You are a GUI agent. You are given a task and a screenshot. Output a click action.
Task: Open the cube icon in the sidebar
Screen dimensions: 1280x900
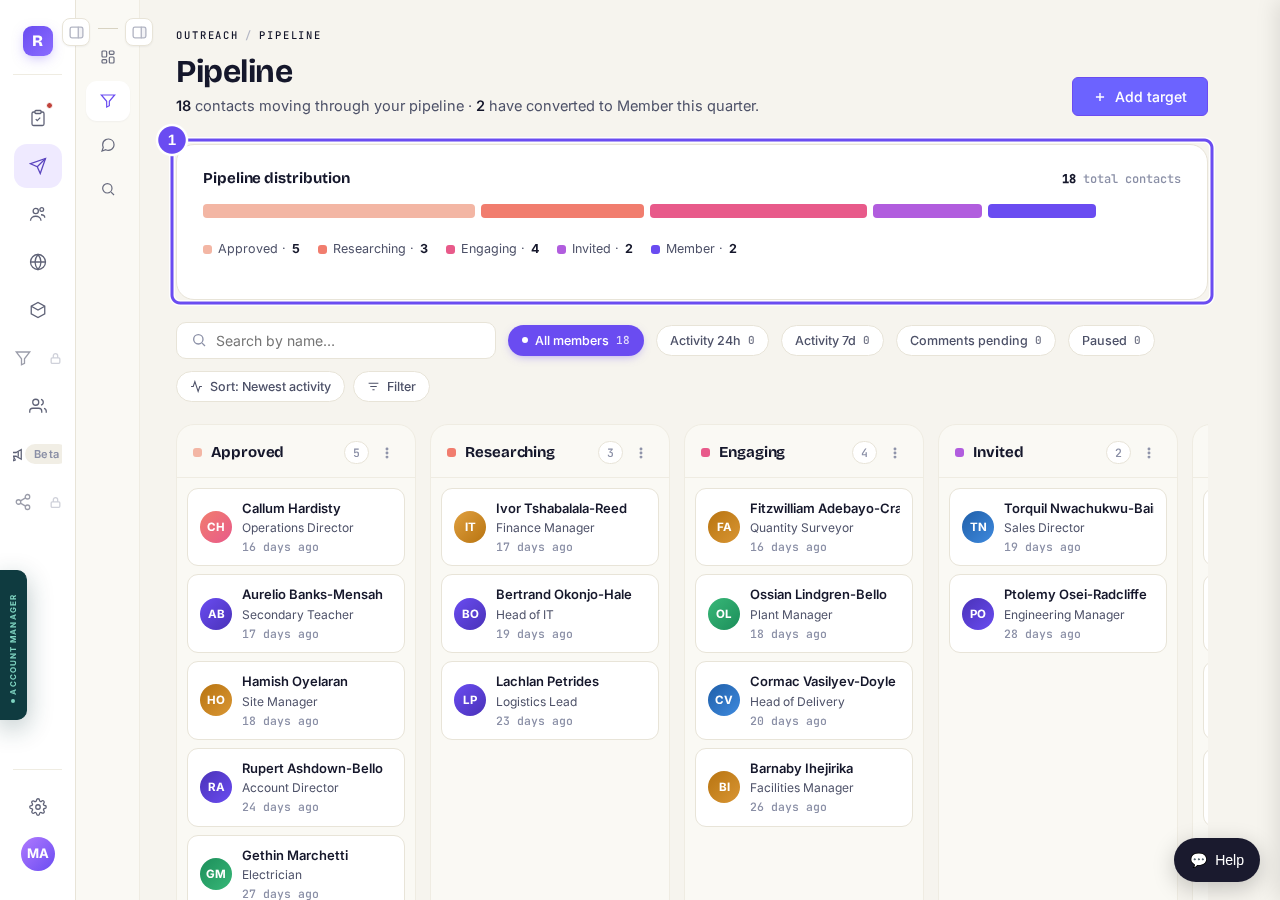pos(38,310)
